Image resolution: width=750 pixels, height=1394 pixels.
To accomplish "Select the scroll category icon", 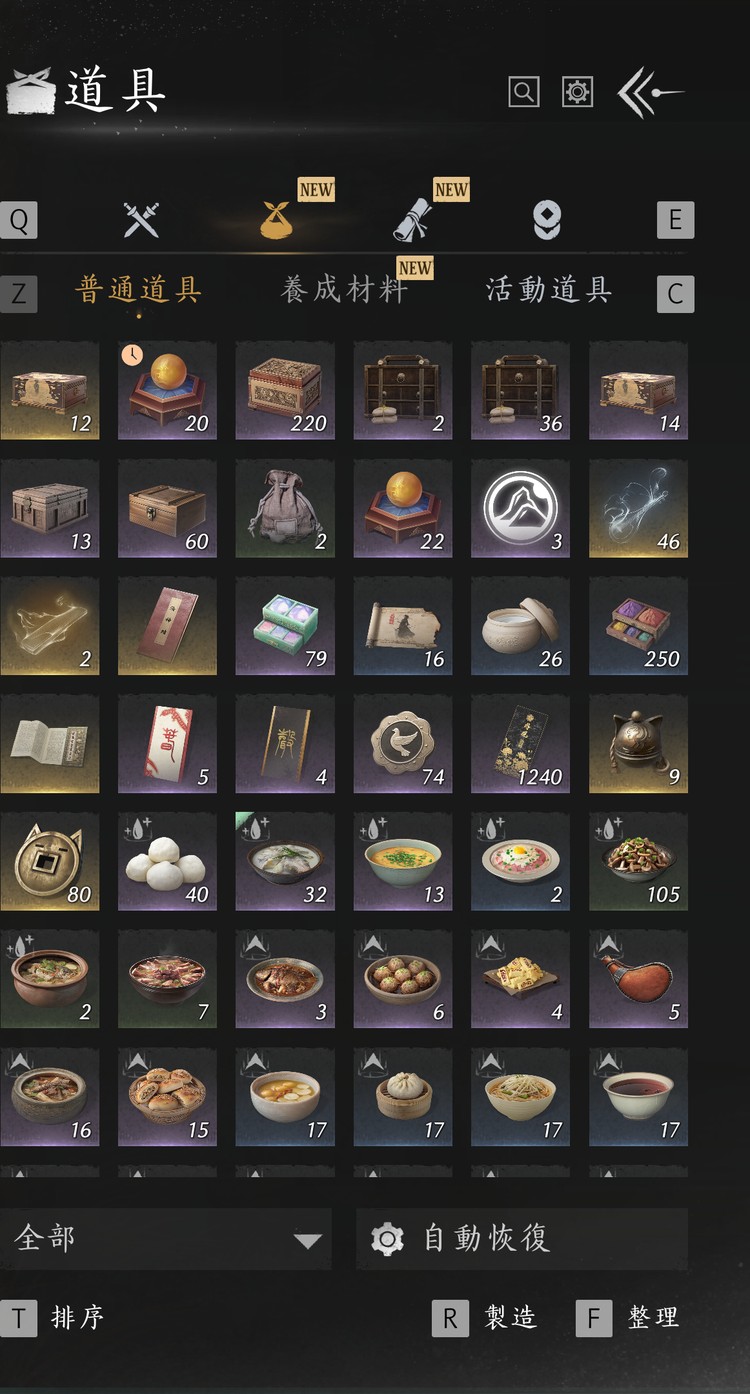I will [x=411, y=220].
